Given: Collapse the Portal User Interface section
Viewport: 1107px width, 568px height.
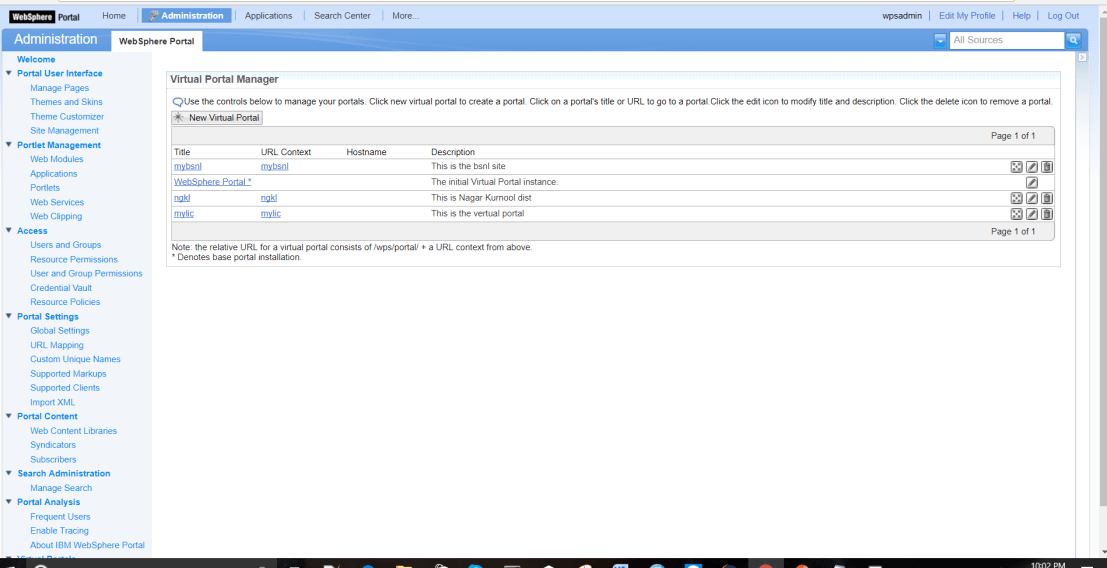Looking at the screenshot, I should tap(9, 73).
